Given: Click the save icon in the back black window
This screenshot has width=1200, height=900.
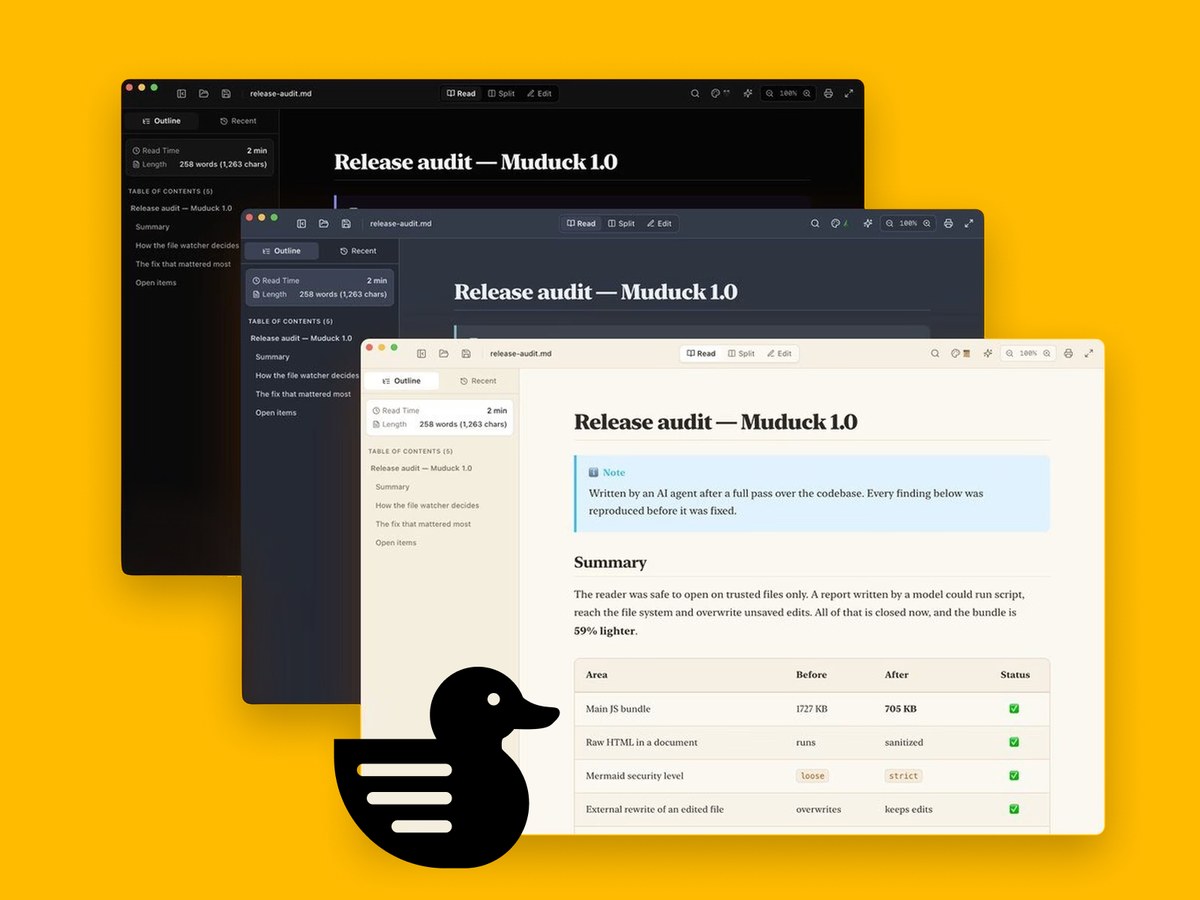Looking at the screenshot, I should point(226,93).
